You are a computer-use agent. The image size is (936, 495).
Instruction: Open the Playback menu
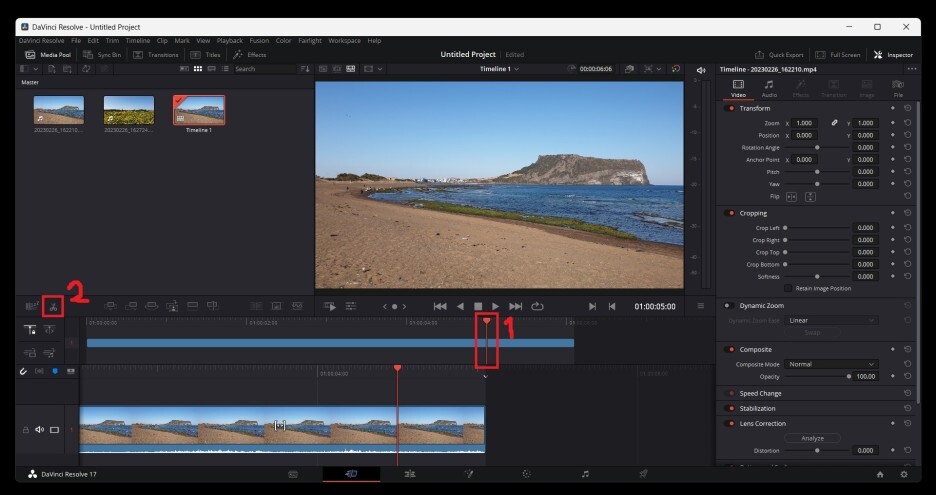(x=229, y=41)
